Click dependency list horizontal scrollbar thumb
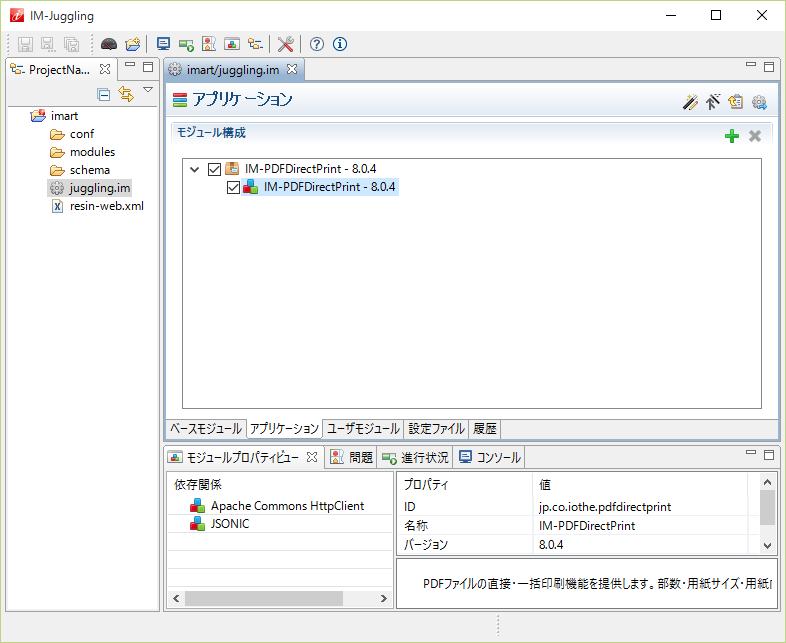786x643 pixels. (264, 598)
